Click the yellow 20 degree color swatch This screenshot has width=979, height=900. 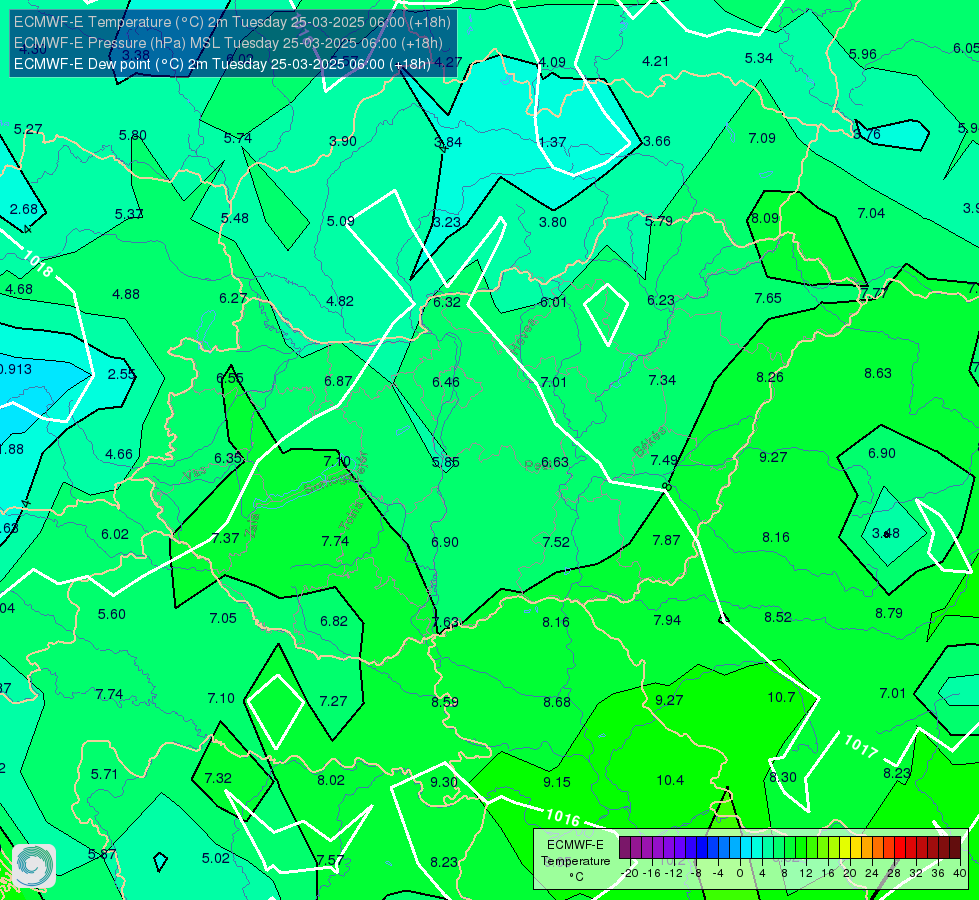pos(845,848)
